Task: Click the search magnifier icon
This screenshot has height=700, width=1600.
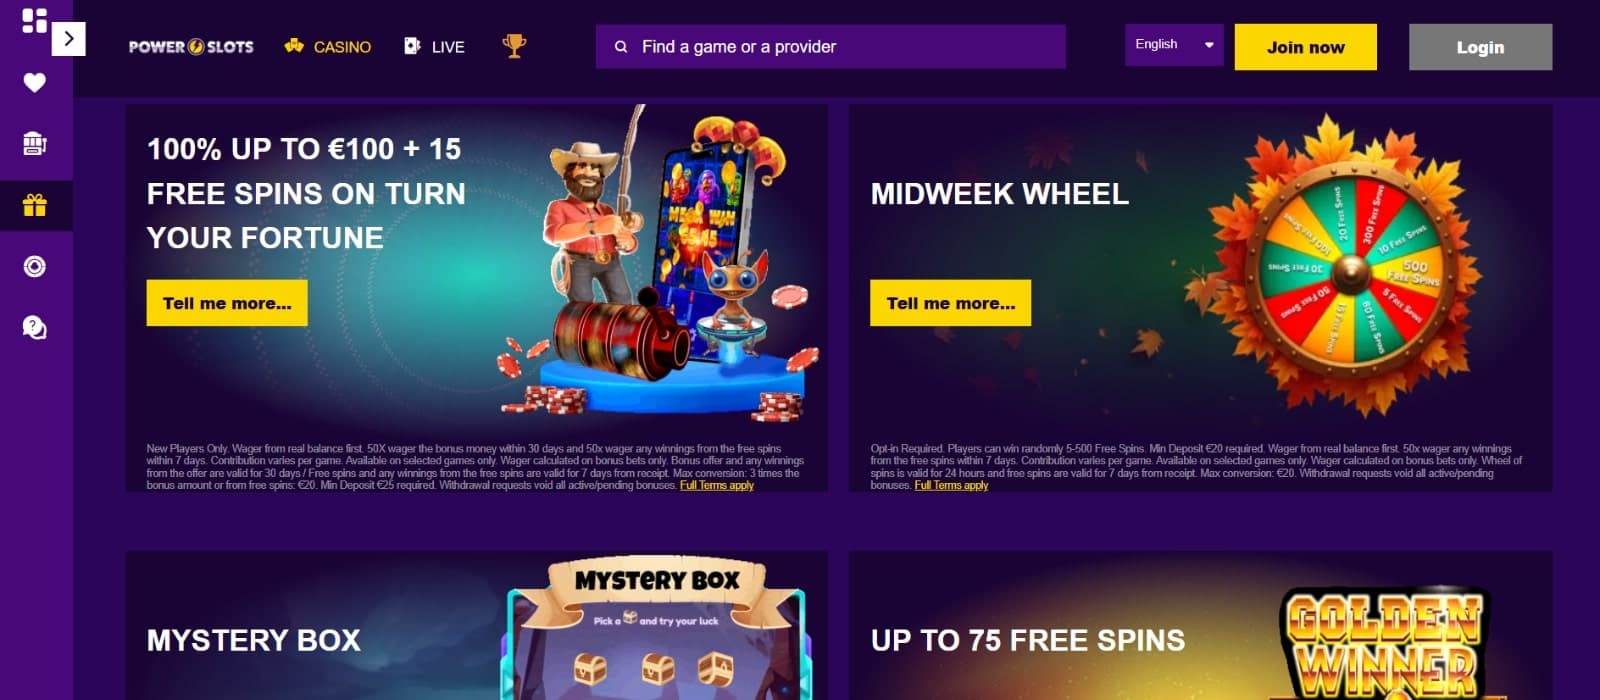Action: pyautogui.click(x=621, y=47)
